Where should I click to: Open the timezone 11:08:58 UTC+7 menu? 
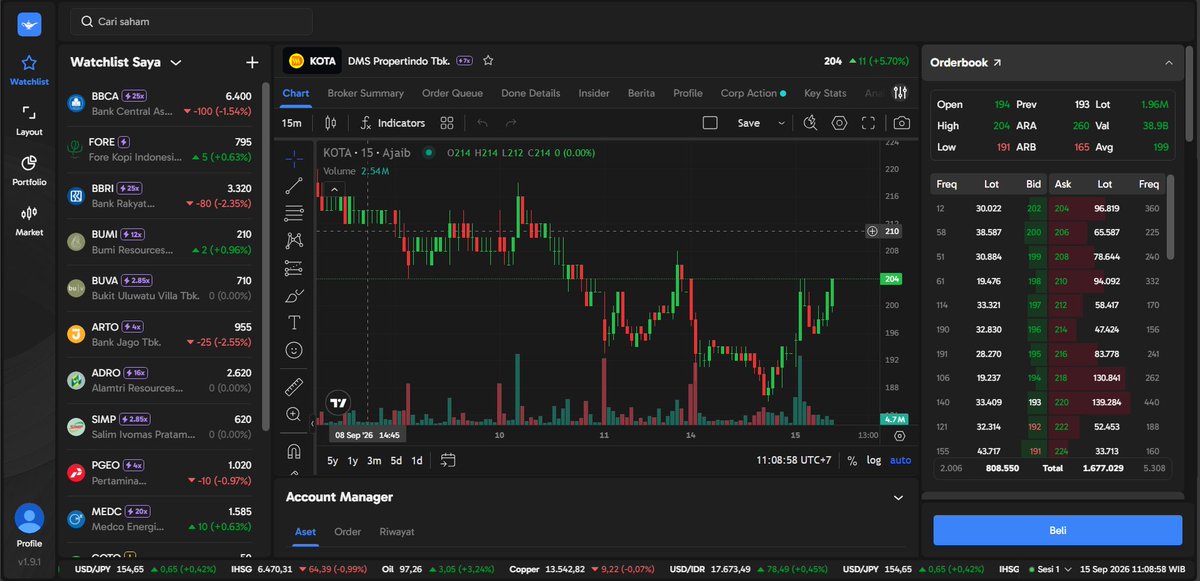(x=795, y=460)
